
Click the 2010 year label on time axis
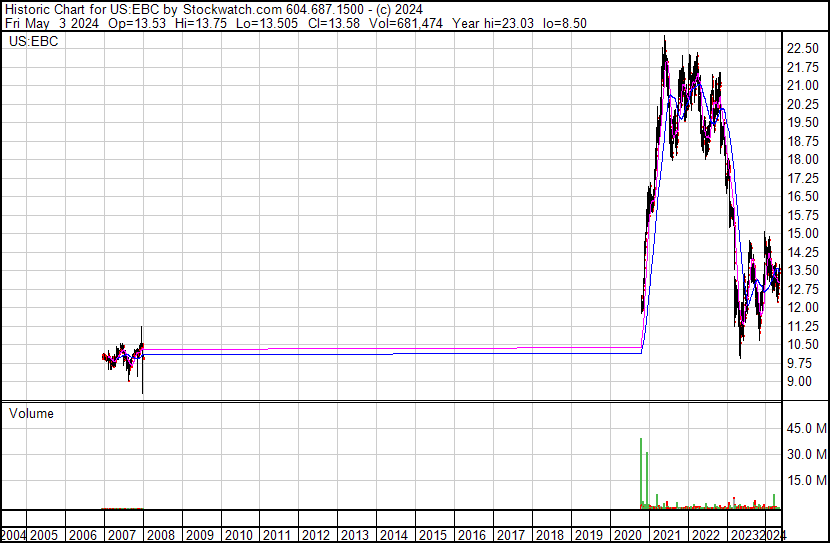coord(238,535)
